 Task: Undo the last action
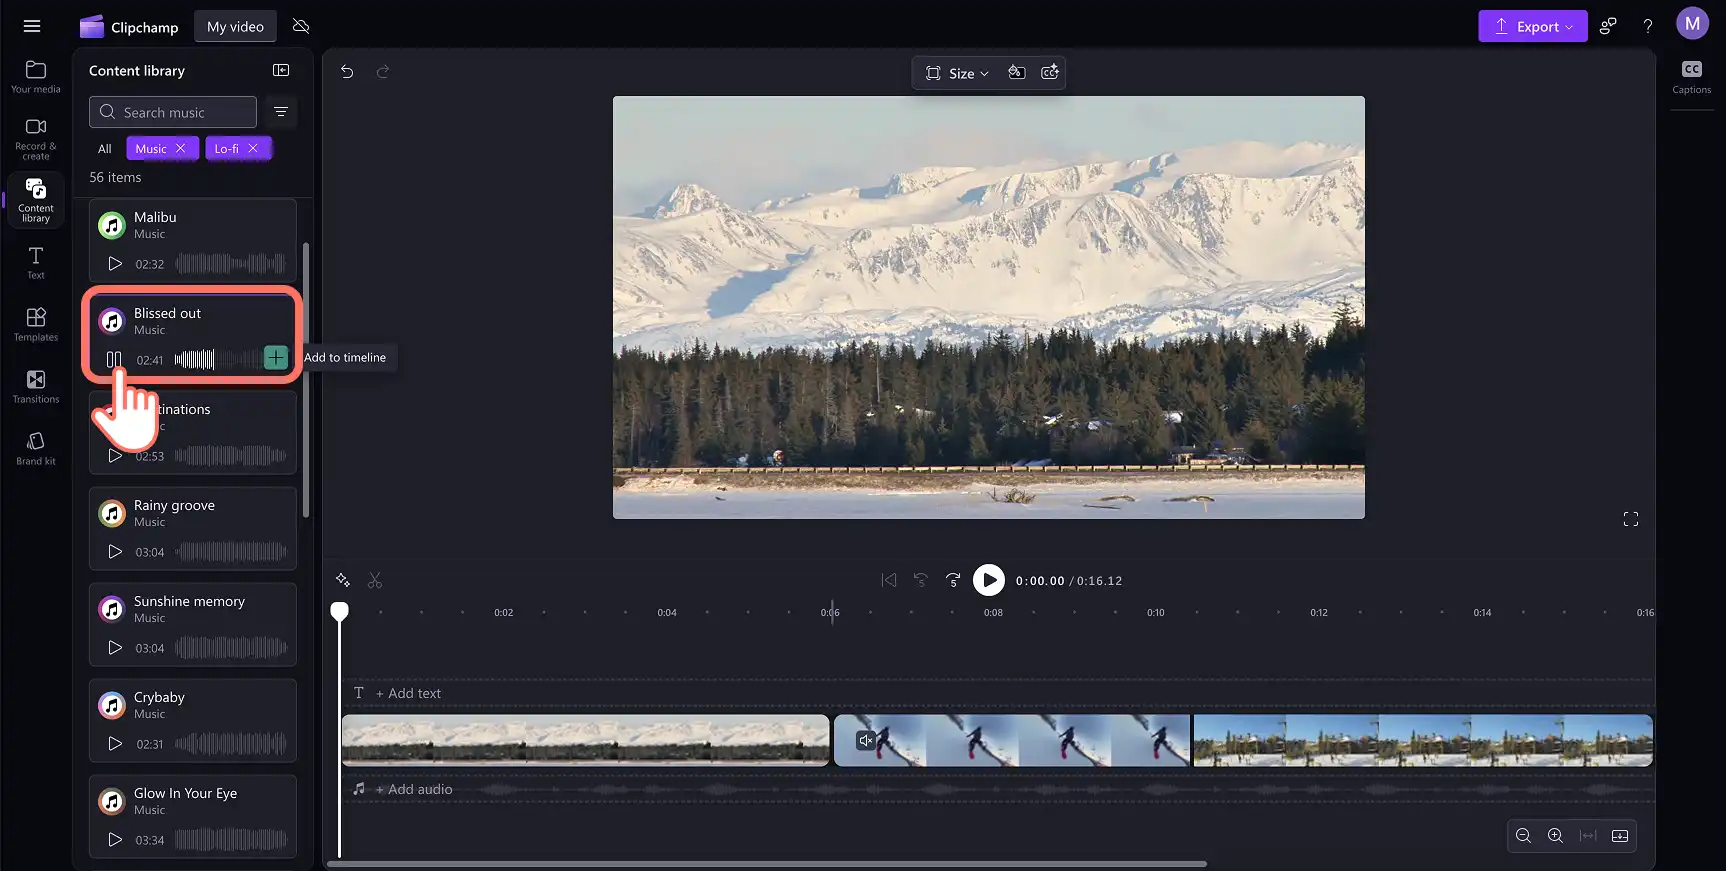tap(347, 72)
